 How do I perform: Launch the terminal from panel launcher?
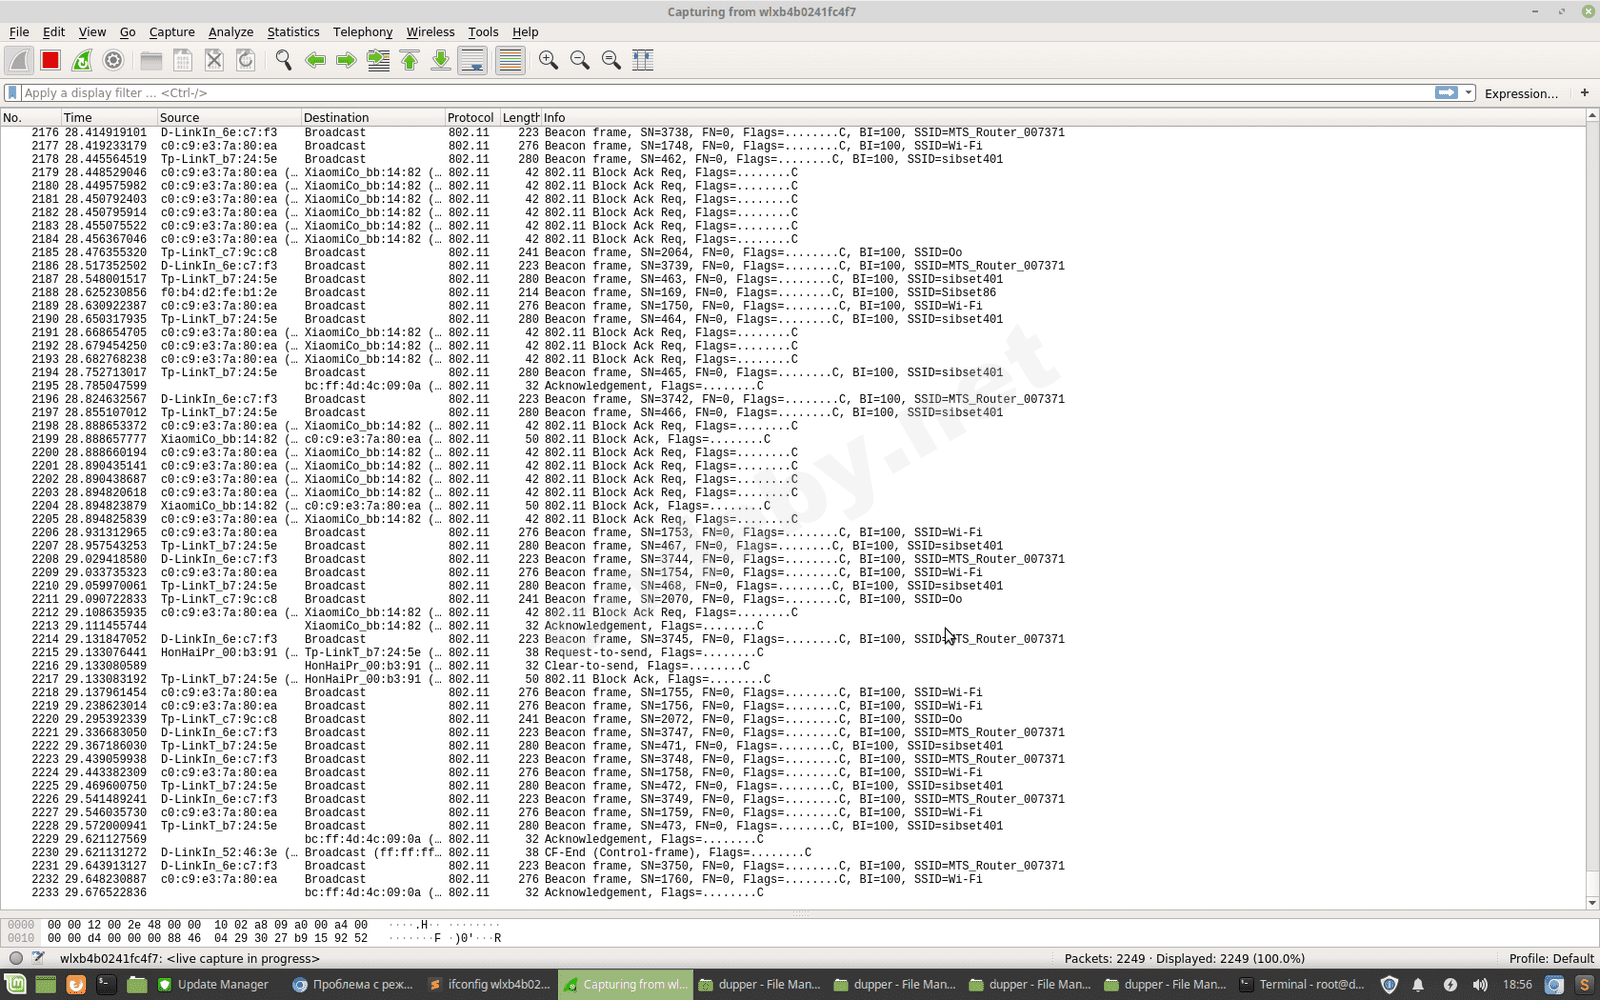pyautogui.click(x=106, y=985)
